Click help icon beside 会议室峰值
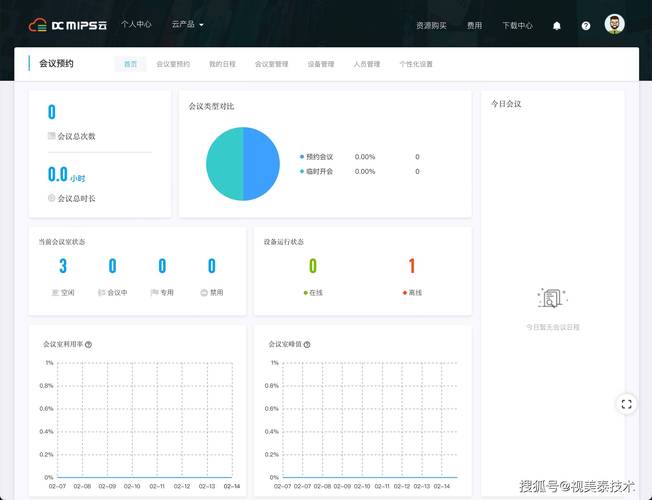652x500 pixels. (307, 344)
